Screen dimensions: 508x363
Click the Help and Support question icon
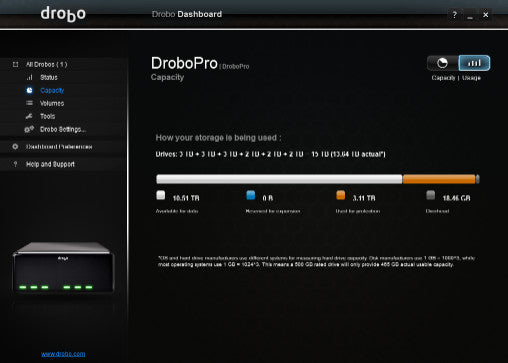15,164
